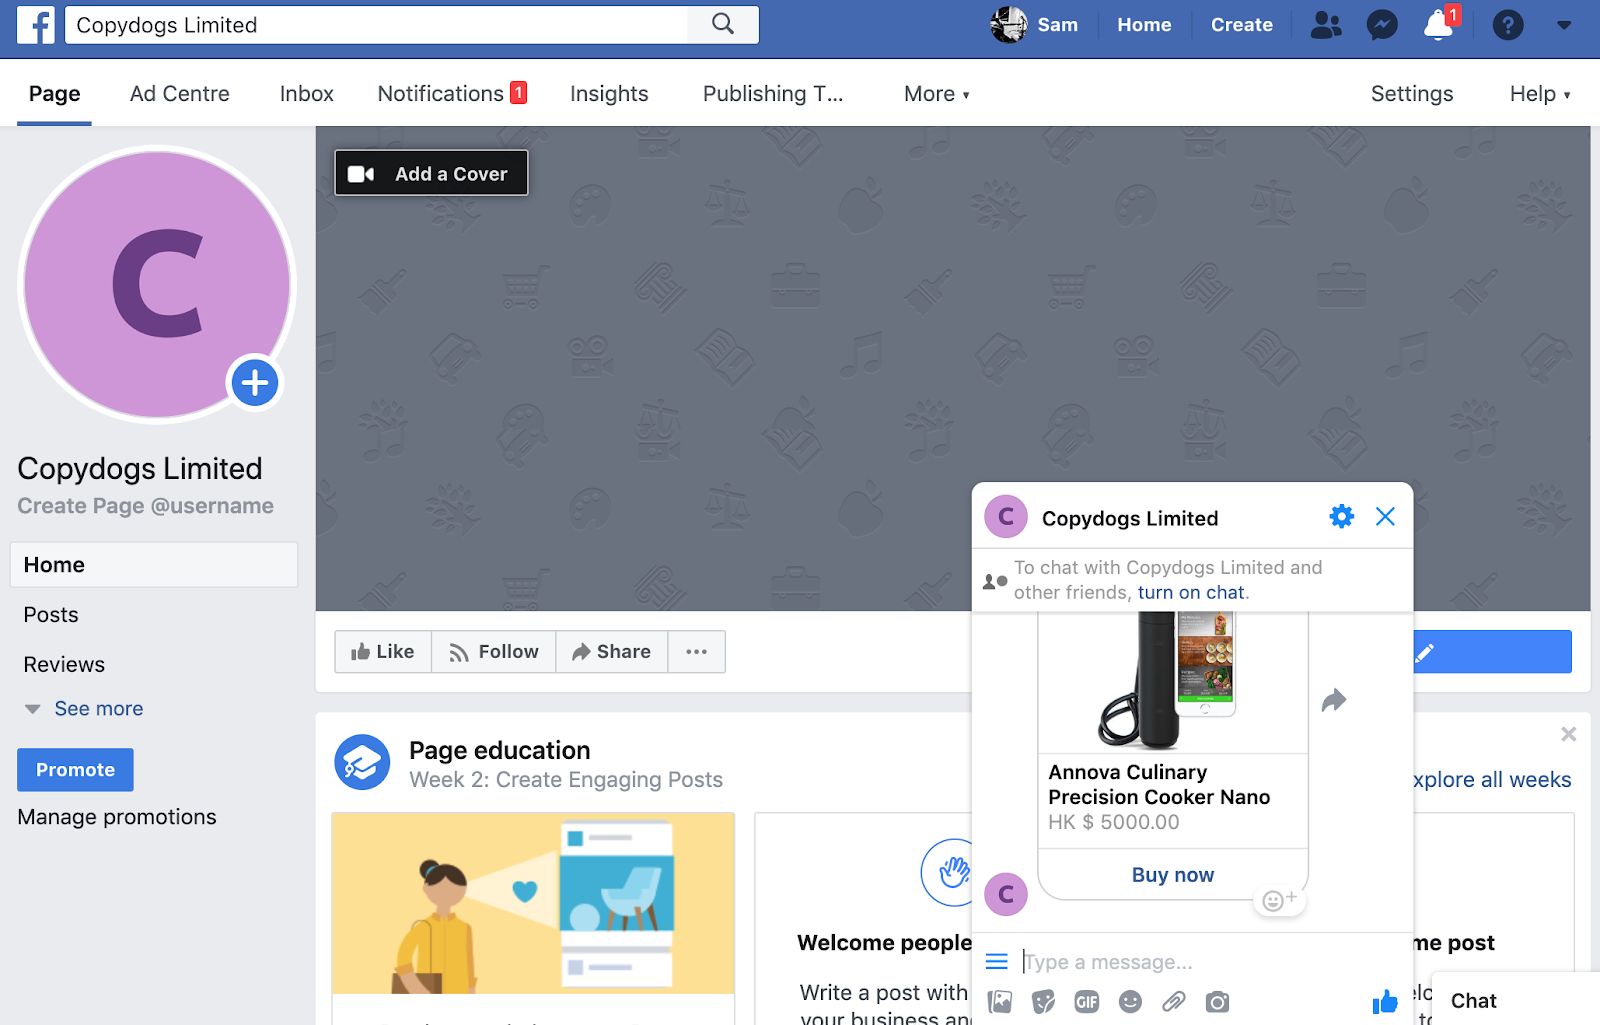The width and height of the screenshot is (1600, 1025).
Task: Forward the product card with share arrow
Action: point(1334,700)
